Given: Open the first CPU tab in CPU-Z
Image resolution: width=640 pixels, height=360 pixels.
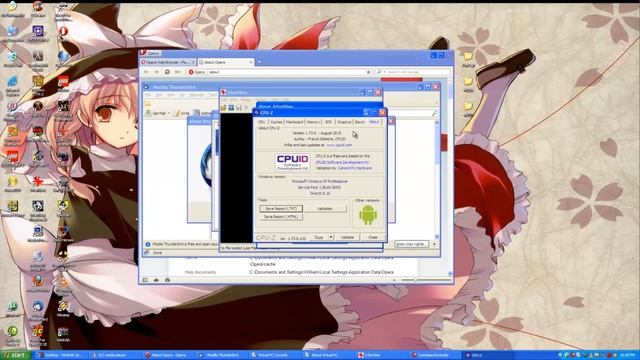Looking at the screenshot, I should pyautogui.click(x=261, y=122).
